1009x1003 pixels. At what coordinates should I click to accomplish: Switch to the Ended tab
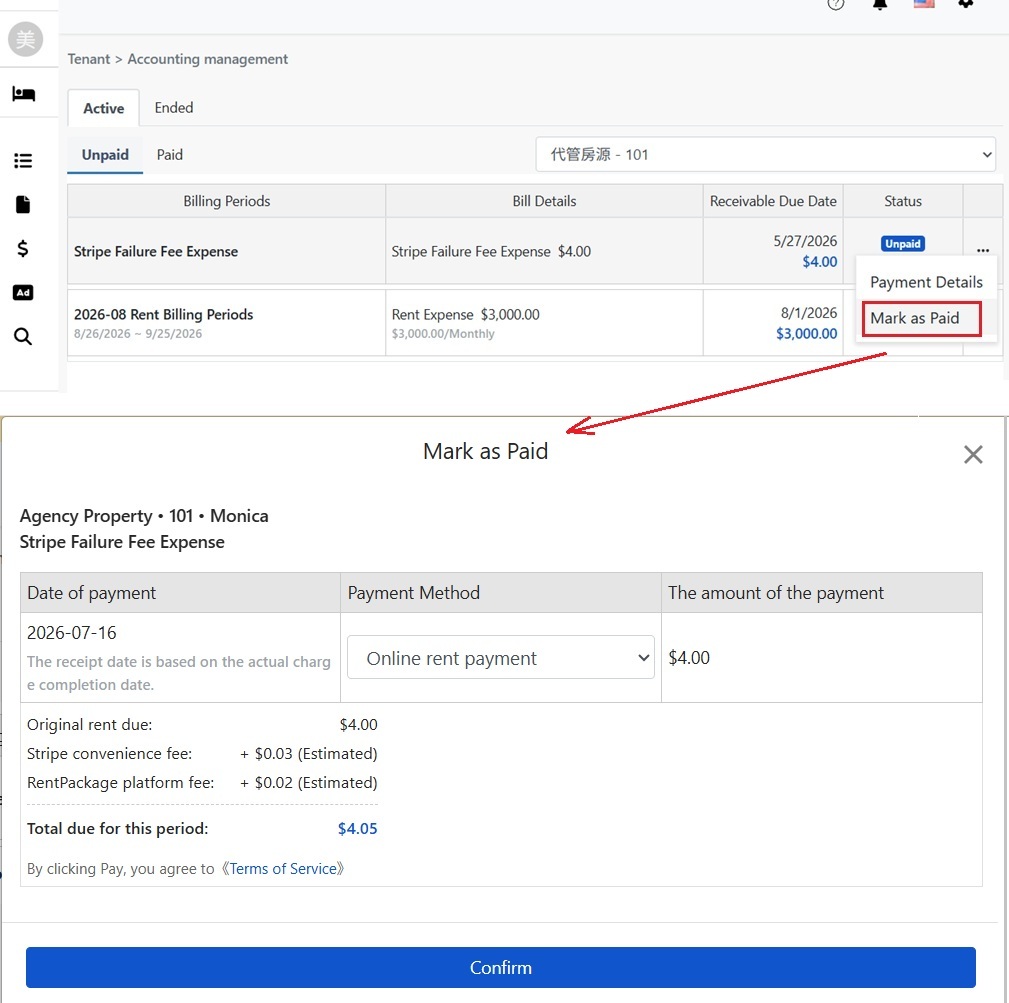[174, 107]
